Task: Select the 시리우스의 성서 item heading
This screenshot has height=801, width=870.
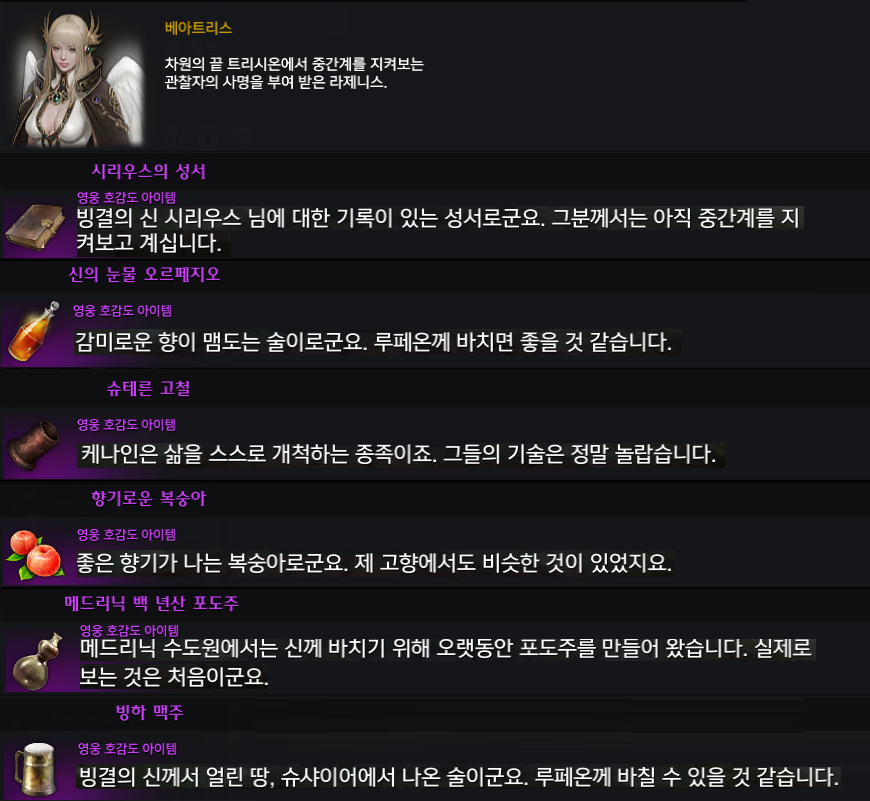Action: point(148,171)
